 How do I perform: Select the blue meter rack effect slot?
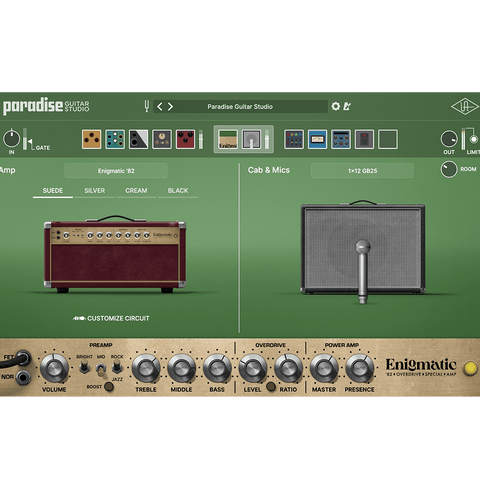tap(317, 139)
